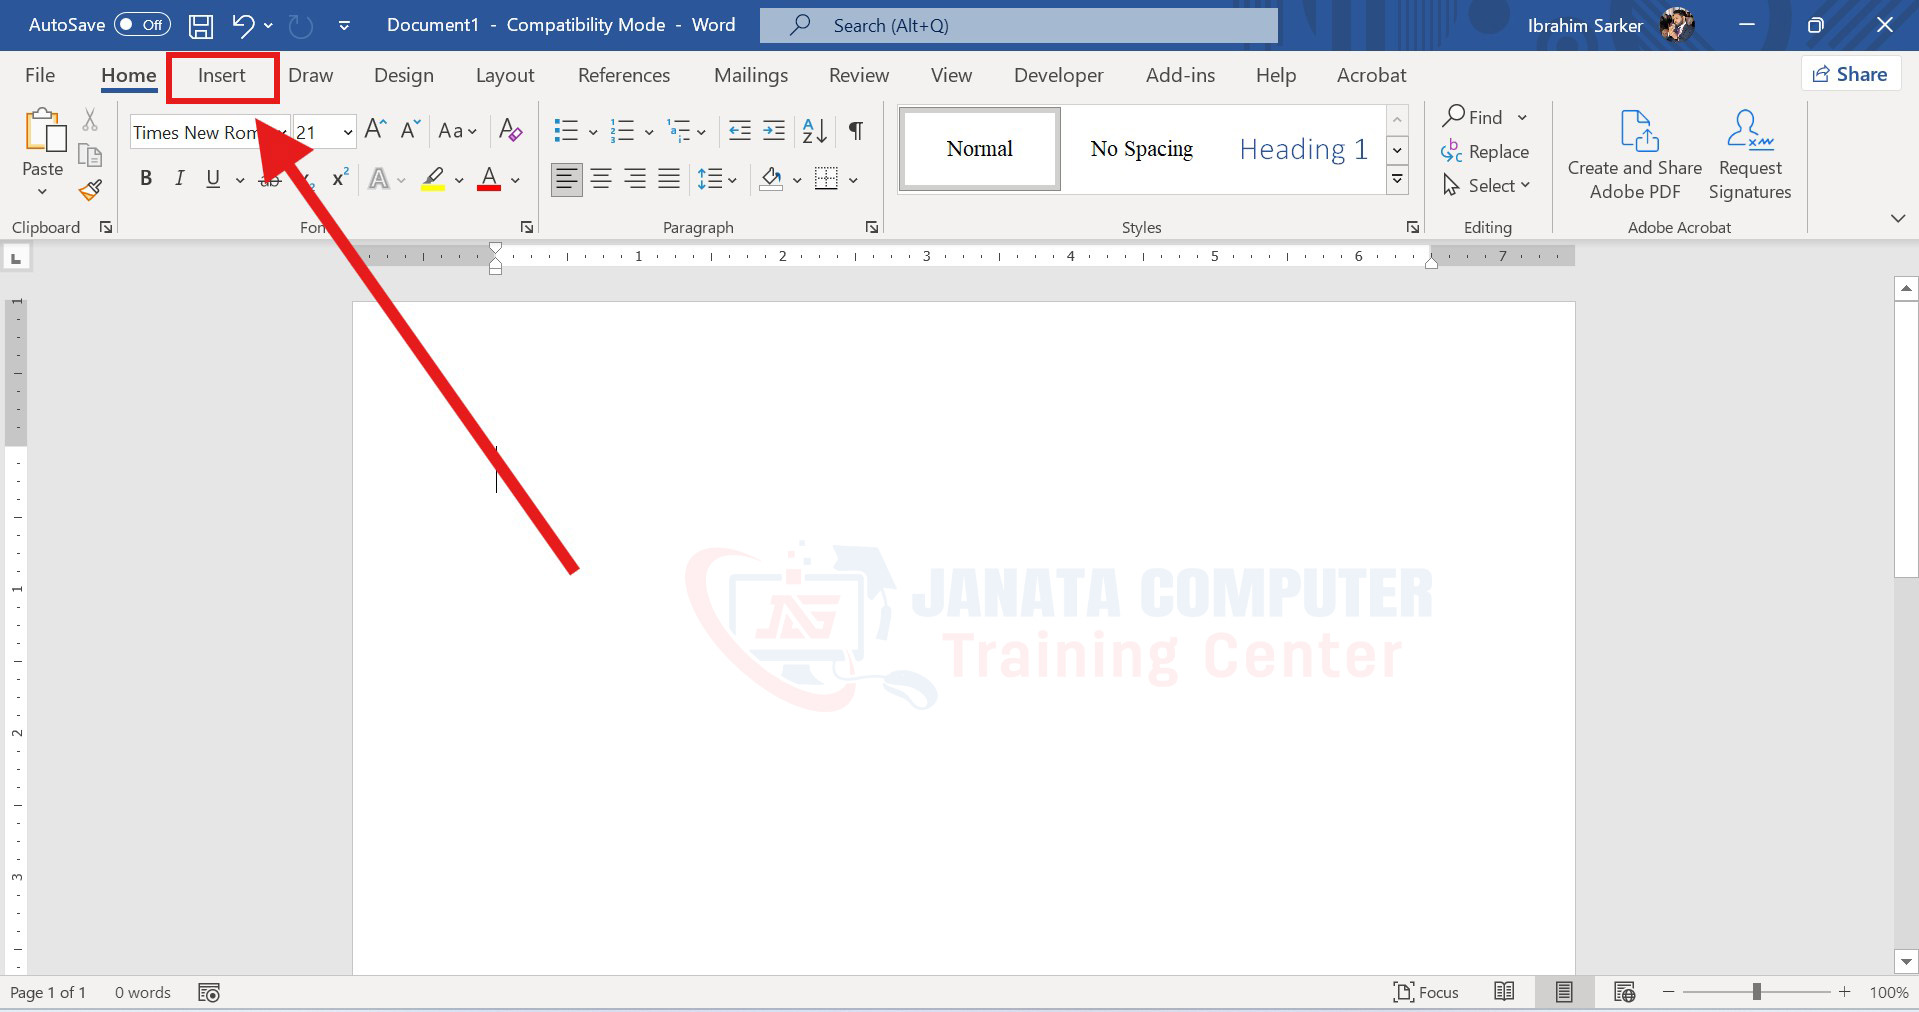Viewport: 1919px width, 1012px height.
Task: Click the zoom slider handle
Action: (1756, 992)
